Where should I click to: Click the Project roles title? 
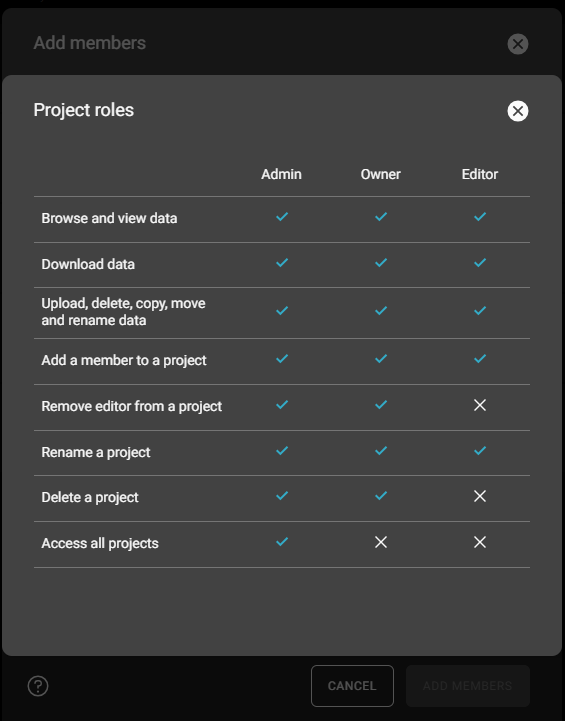pos(84,110)
